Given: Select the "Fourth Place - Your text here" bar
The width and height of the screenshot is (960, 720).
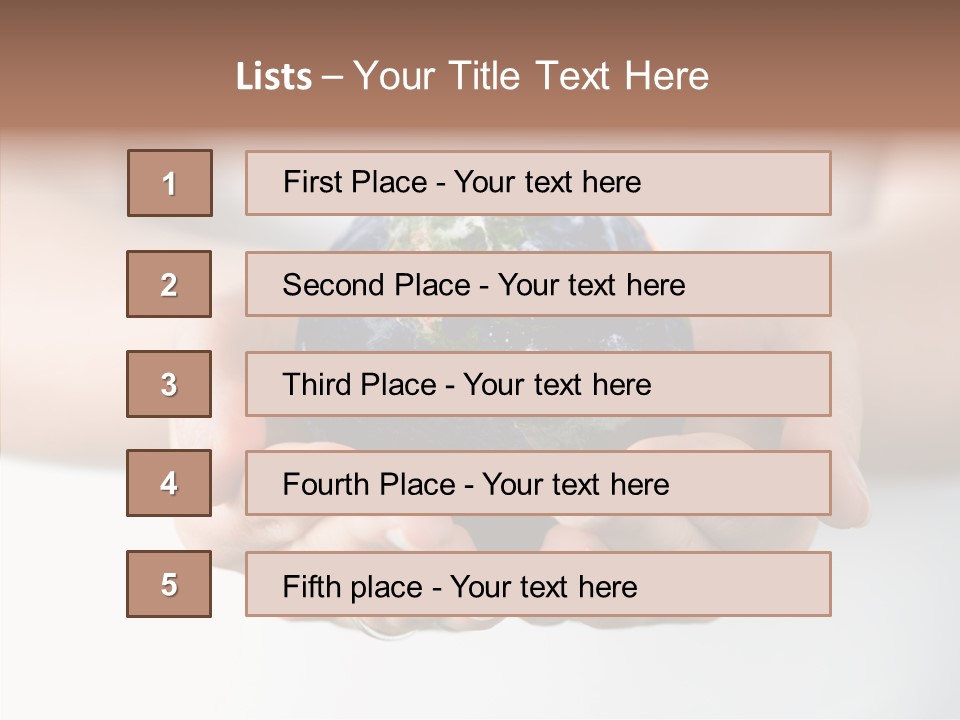Looking at the screenshot, I should pos(538,483).
